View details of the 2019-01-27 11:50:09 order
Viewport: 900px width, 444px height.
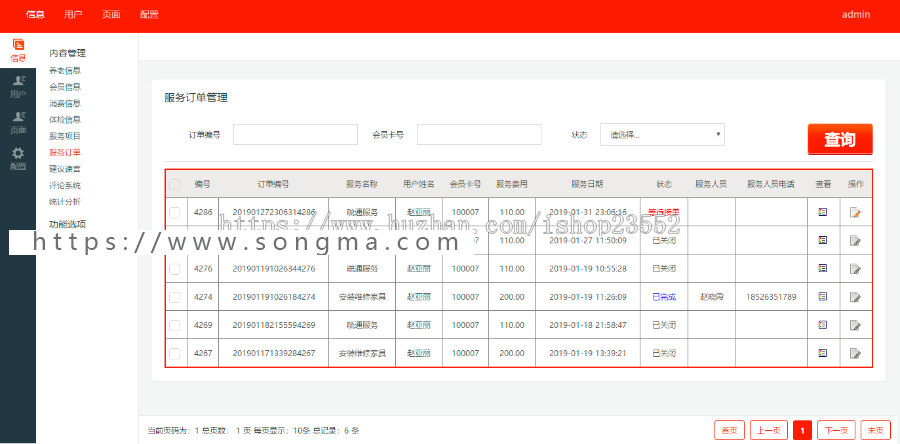[x=823, y=240]
